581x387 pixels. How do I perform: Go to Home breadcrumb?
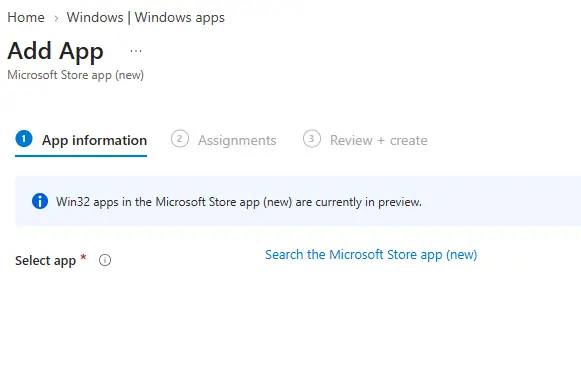click(x=26, y=17)
